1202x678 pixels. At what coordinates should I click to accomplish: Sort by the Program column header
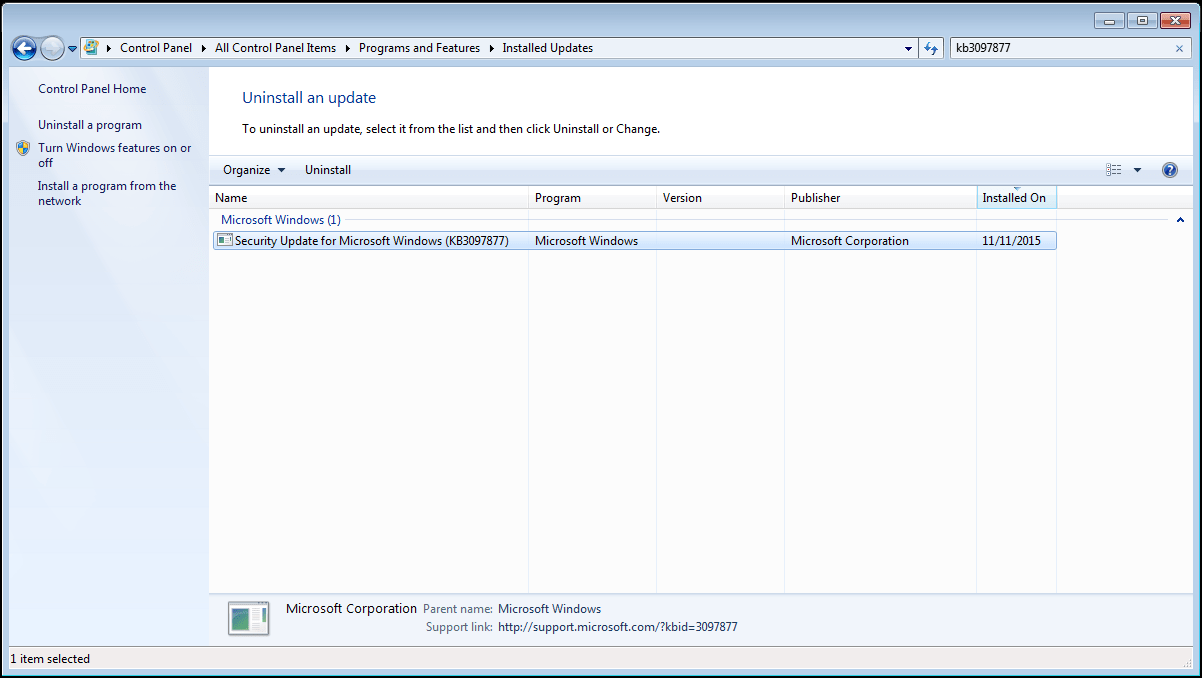(x=593, y=198)
